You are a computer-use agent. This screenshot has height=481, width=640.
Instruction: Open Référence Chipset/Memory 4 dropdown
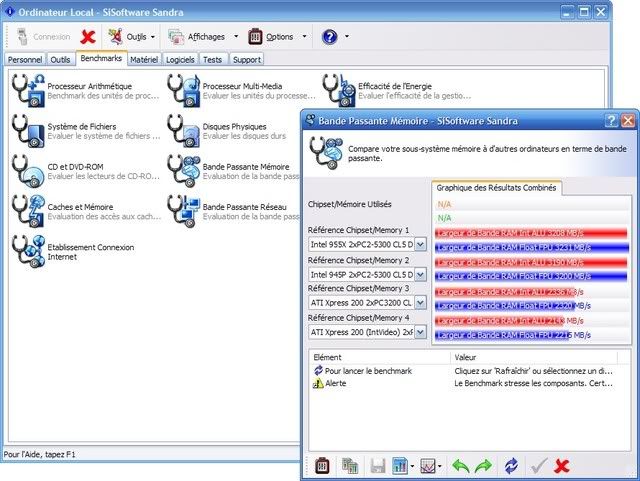tap(420, 332)
